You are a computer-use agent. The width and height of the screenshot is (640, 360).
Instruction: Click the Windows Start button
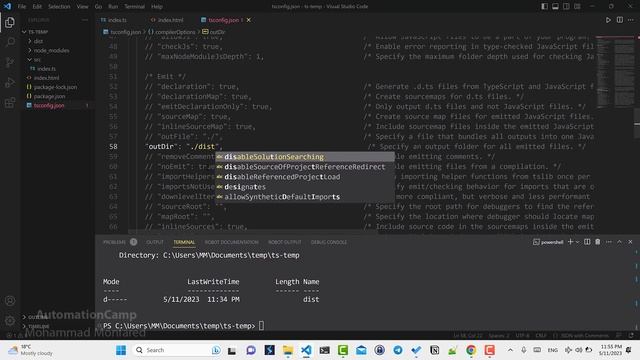[x=121, y=350]
